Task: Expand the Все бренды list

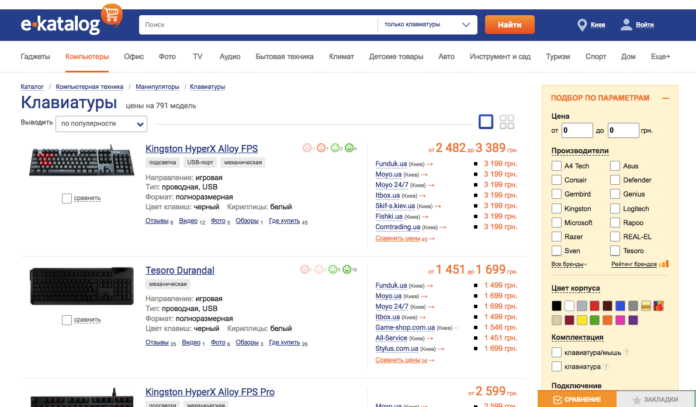Action: pos(569,264)
